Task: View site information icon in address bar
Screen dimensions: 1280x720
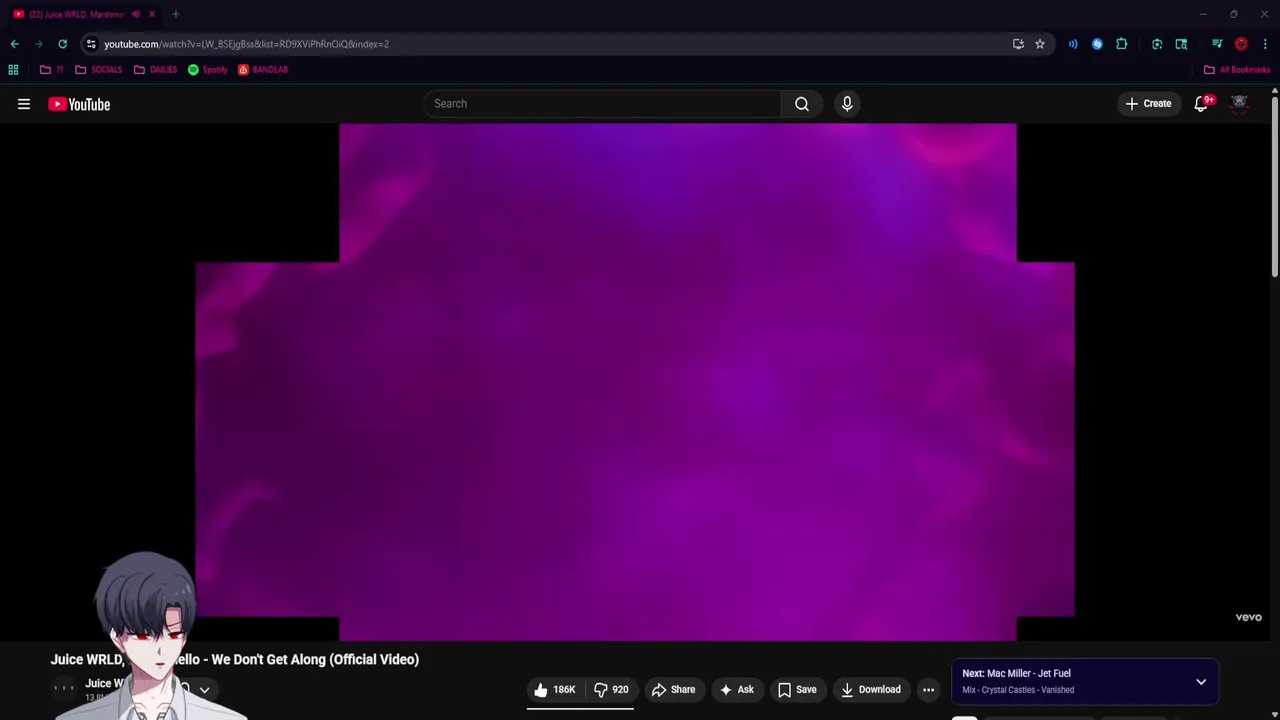Action: pos(91,44)
